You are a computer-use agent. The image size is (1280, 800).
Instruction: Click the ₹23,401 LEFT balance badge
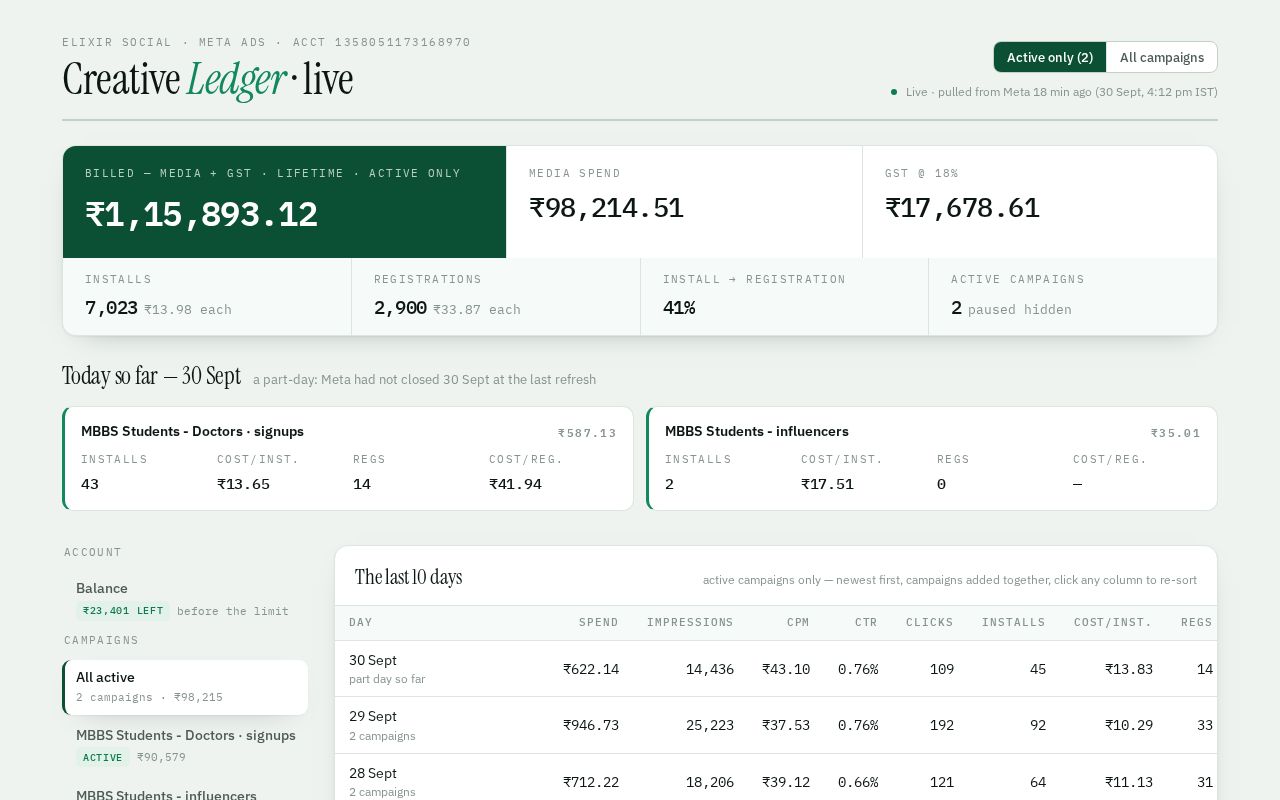pos(123,611)
